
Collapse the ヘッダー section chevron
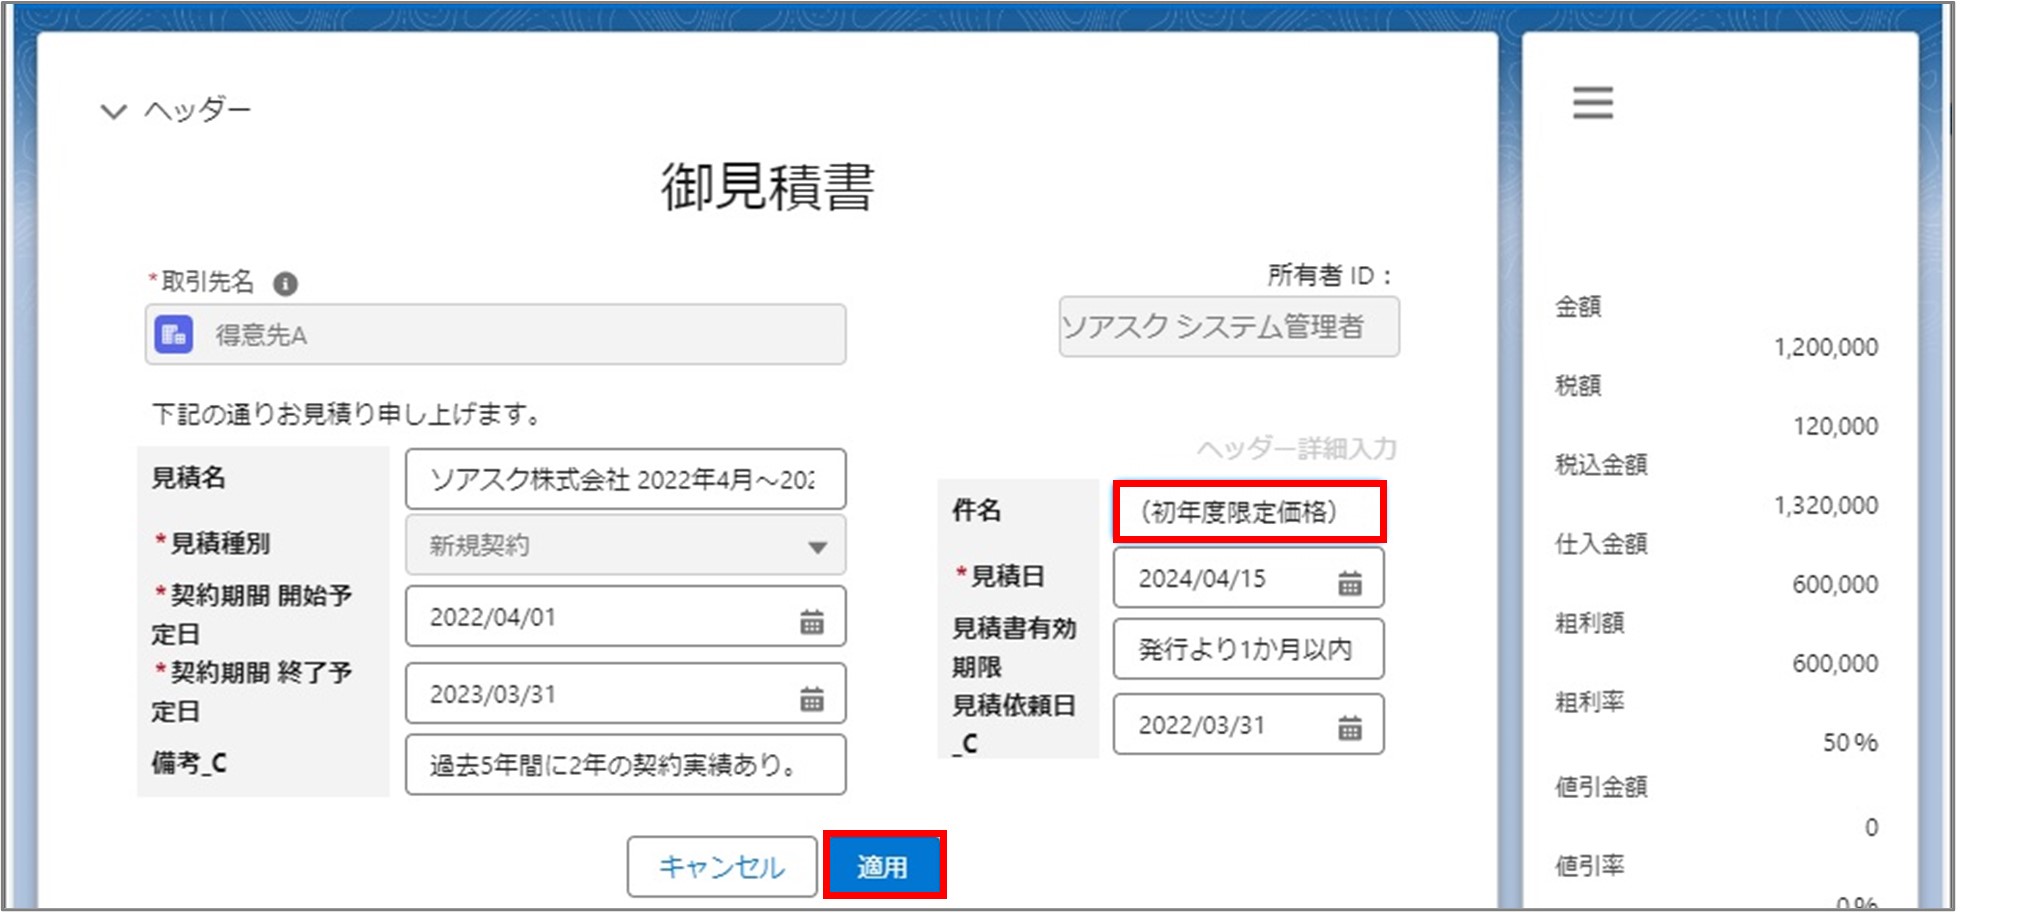114,111
